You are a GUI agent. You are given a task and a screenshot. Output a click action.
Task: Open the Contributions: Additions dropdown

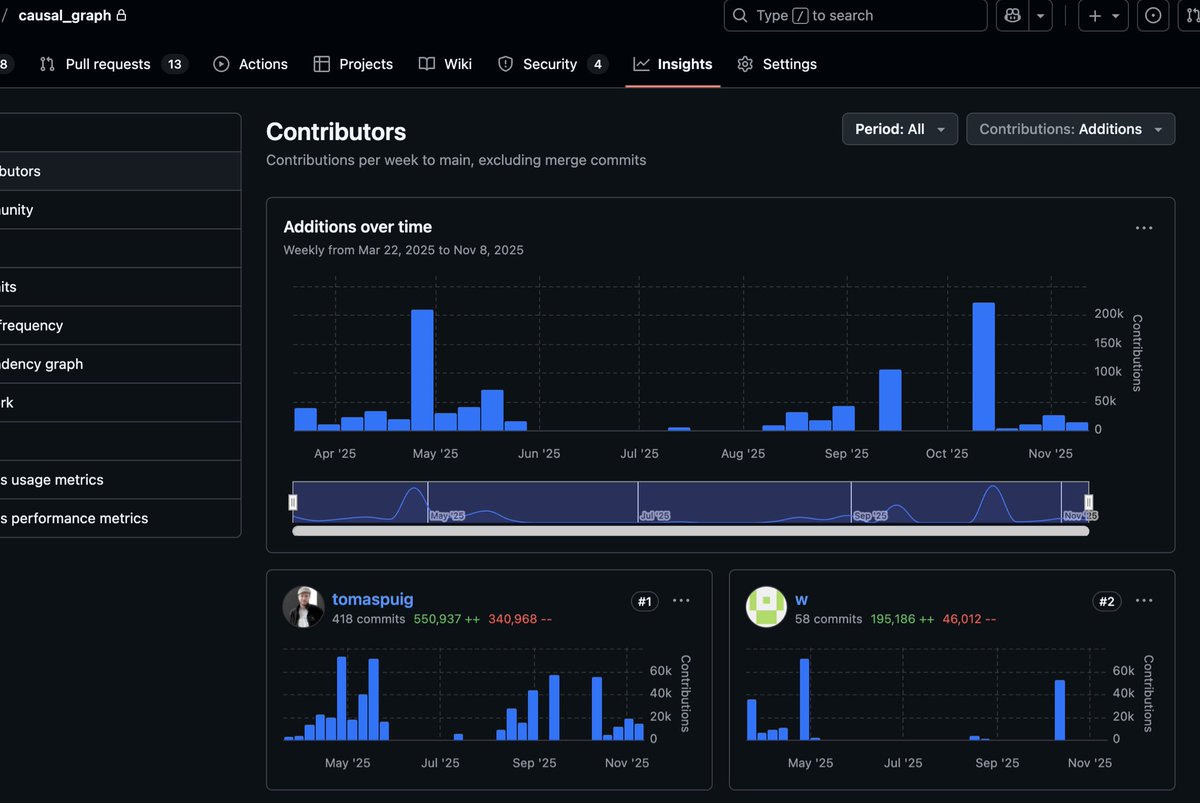[1070, 129]
